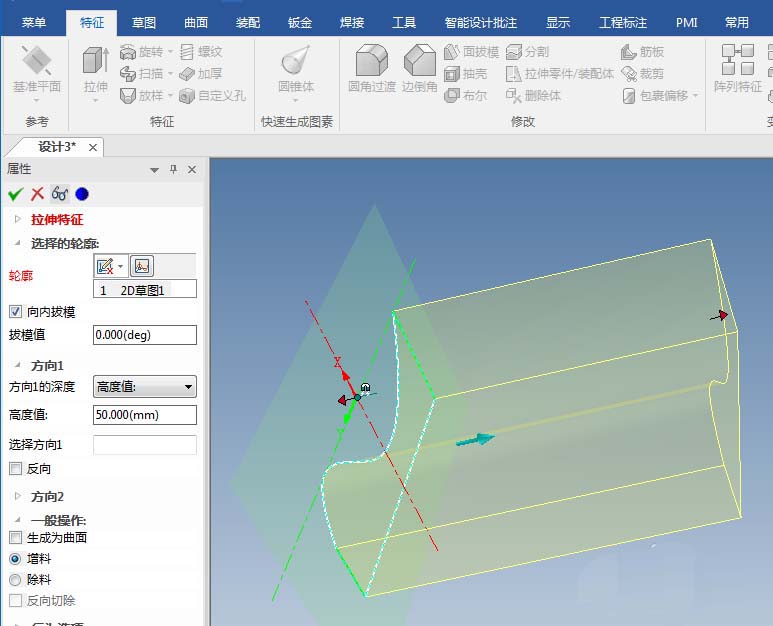Select the 增料 radio button
The width and height of the screenshot is (773, 626).
pyautogui.click(x=15, y=559)
